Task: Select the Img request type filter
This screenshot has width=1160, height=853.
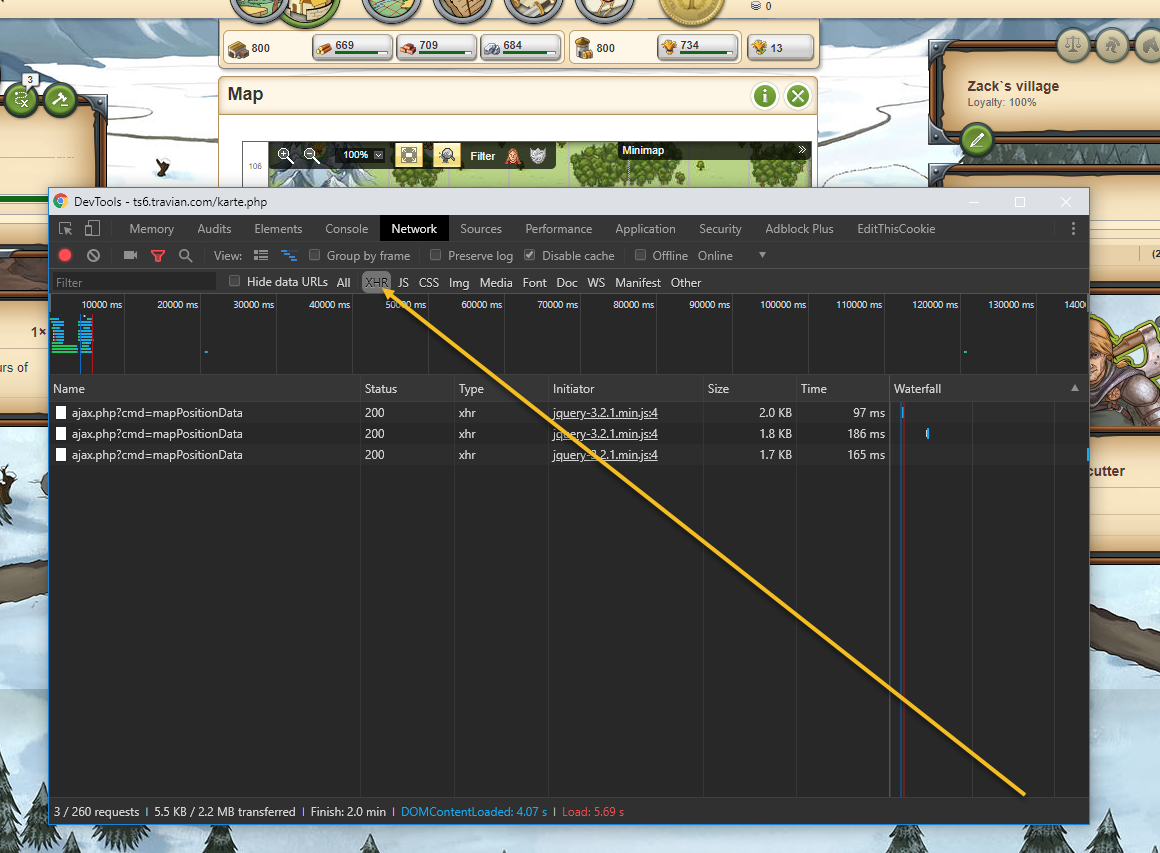Action: 459,283
